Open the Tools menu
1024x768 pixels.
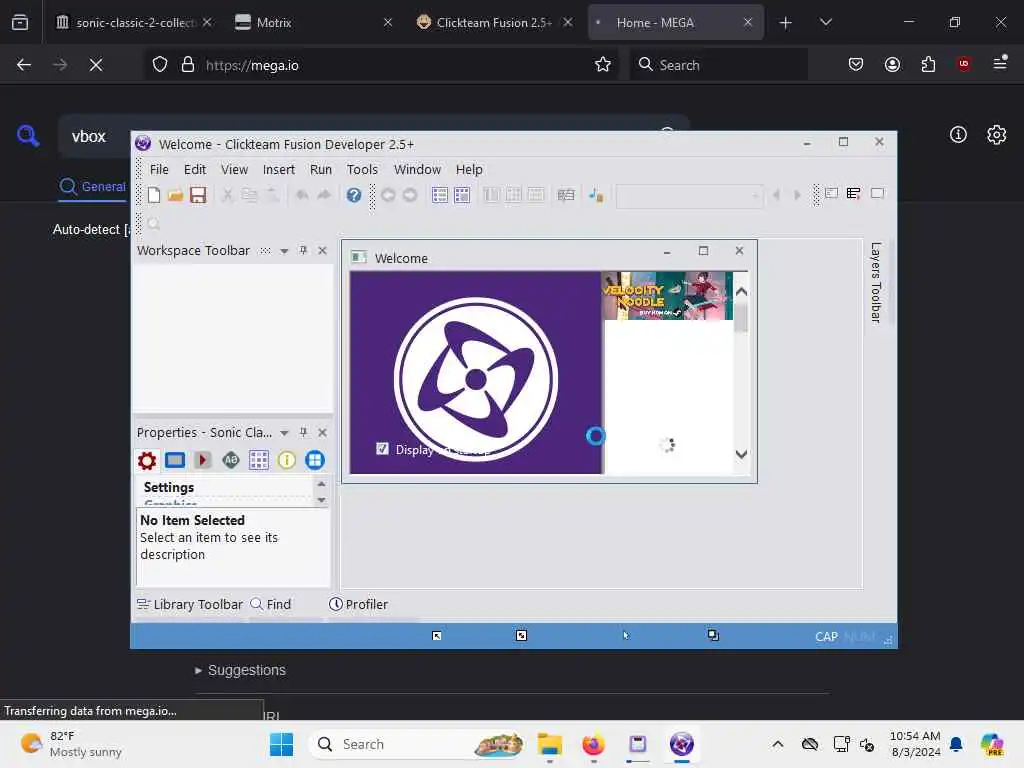point(362,169)
